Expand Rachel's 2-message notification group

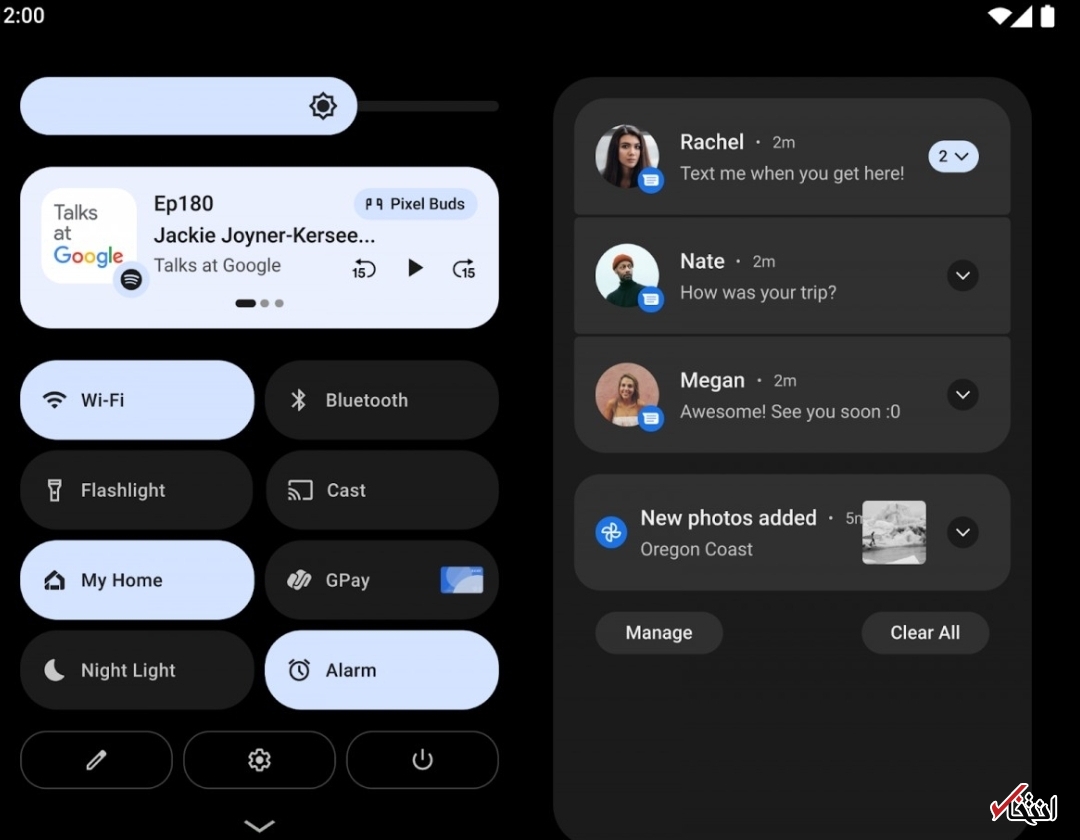click(952, 157)
